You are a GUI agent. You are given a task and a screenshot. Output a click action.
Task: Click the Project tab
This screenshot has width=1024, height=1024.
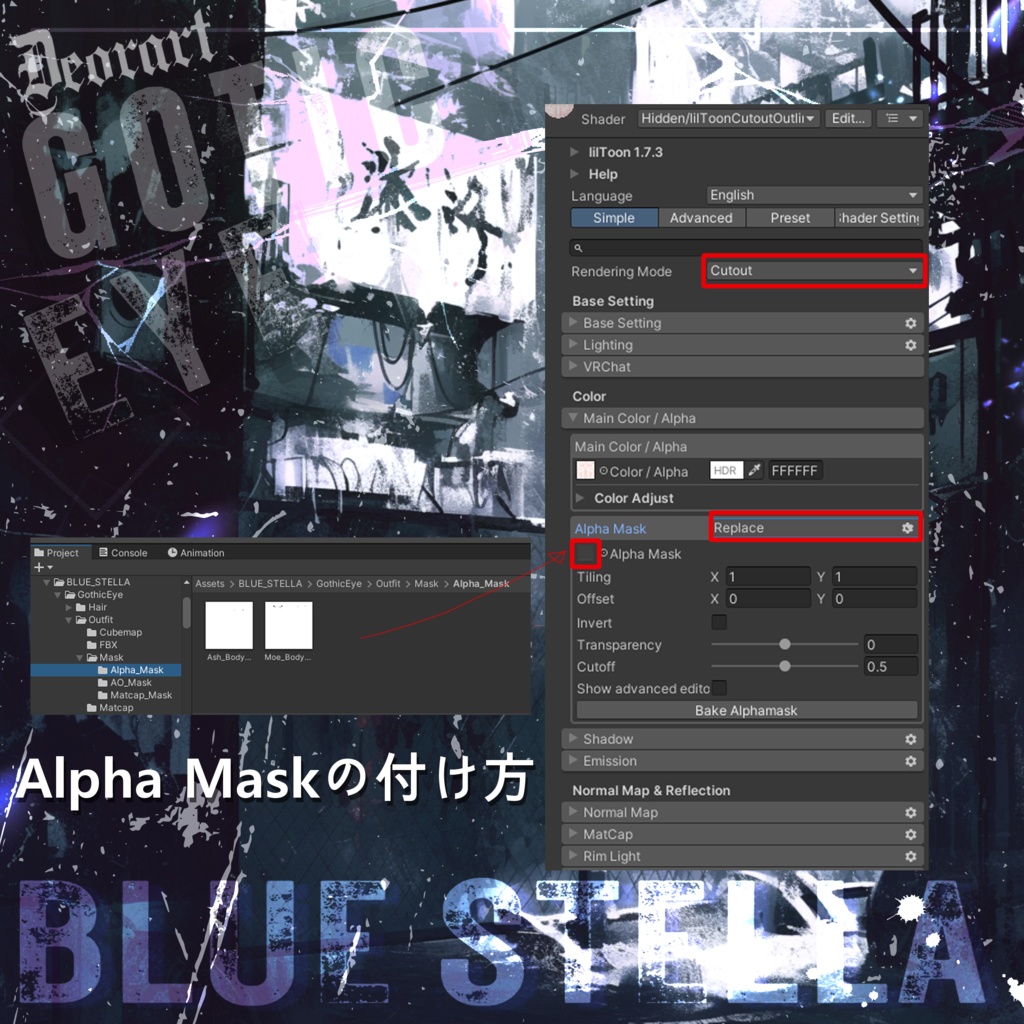pyautogui.click(x=57, y=552)
